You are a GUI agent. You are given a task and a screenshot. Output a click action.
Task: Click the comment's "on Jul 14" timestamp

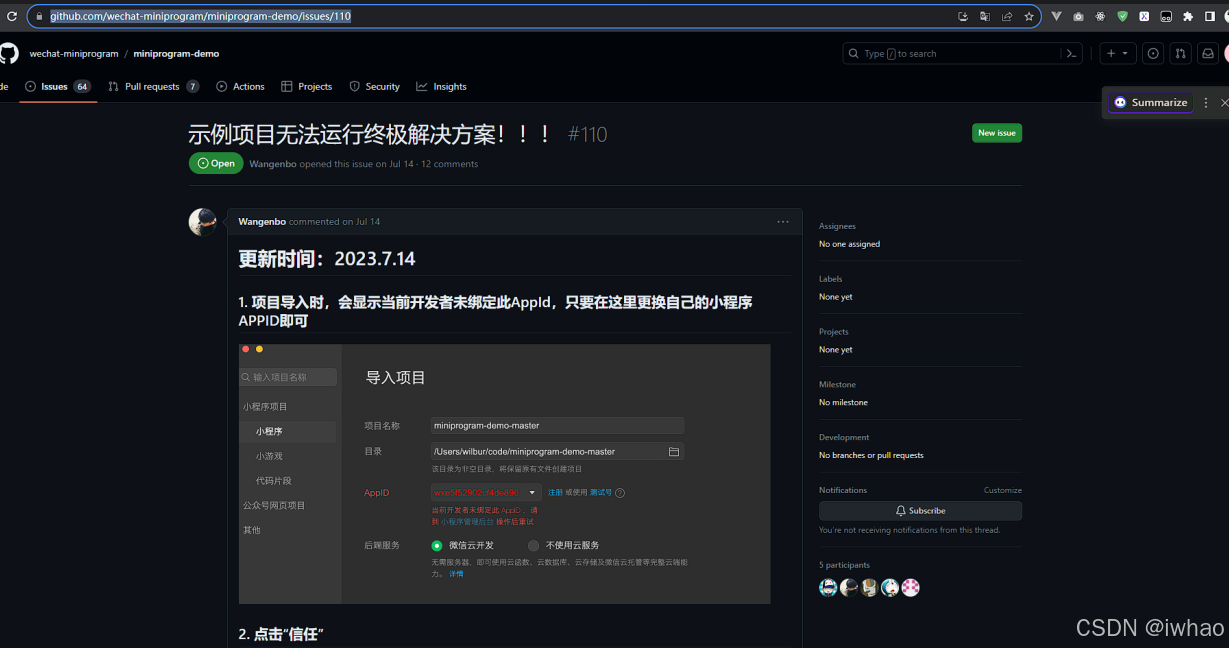tap(362, 222)
